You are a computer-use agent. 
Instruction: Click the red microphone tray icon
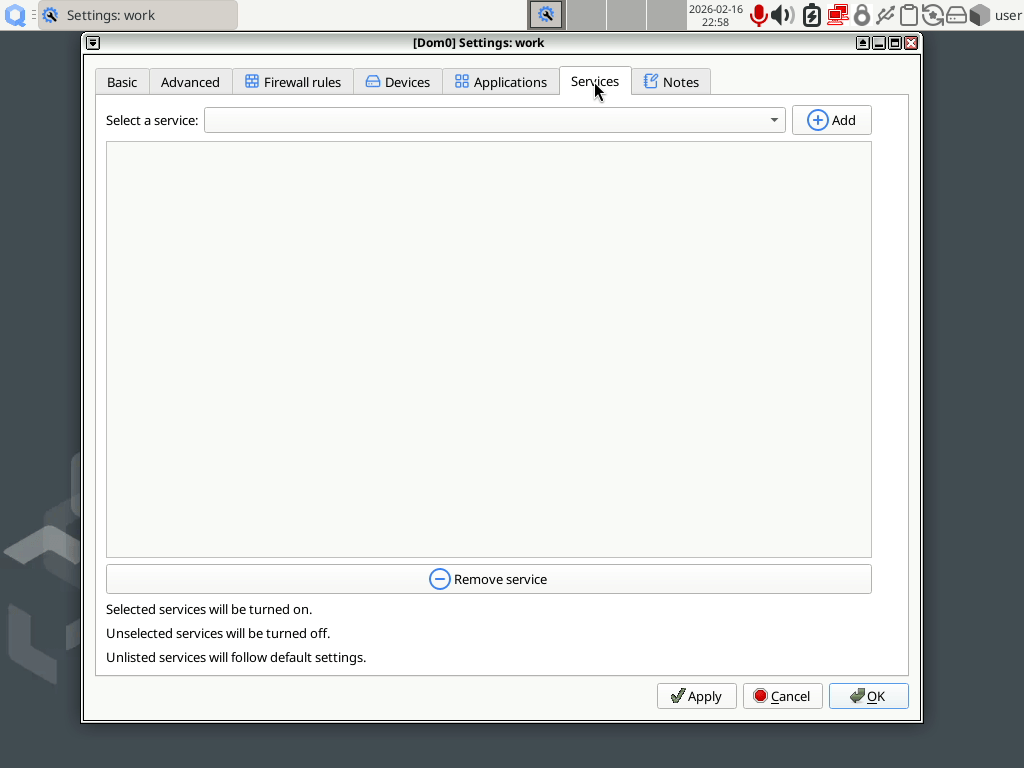(x=758, y=15)
